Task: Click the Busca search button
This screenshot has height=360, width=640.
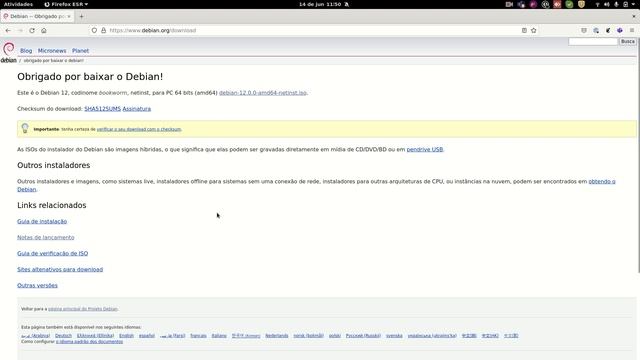Action: point(628,42)
